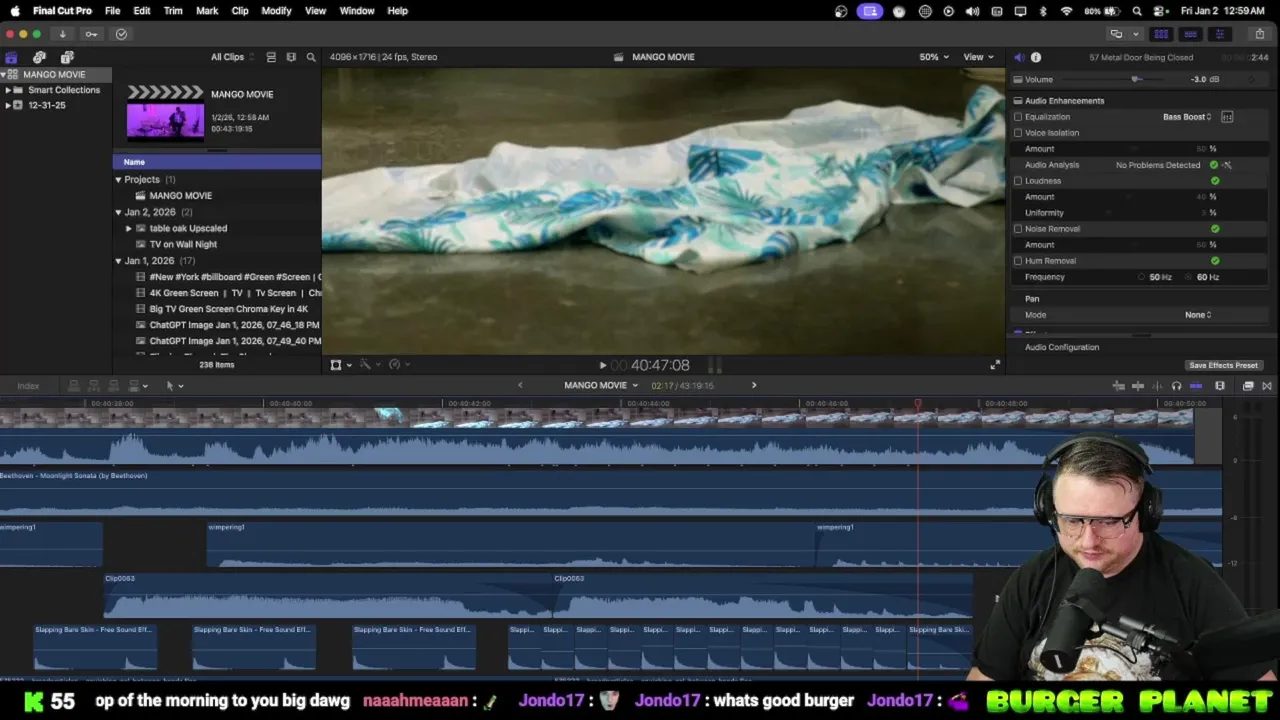
Task: Open the Bass Boost equalization dropdown
Action: point(1187,117)
